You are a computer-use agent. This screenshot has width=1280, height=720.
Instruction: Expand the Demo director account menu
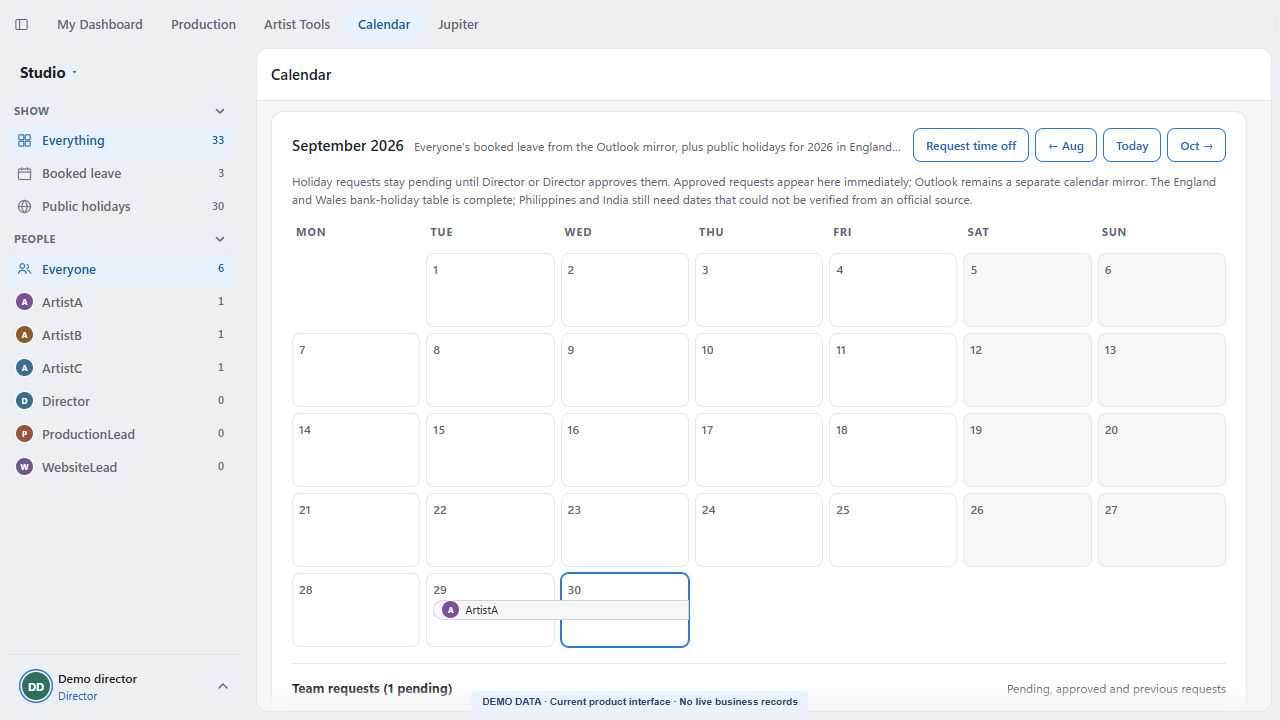point(223,686)
